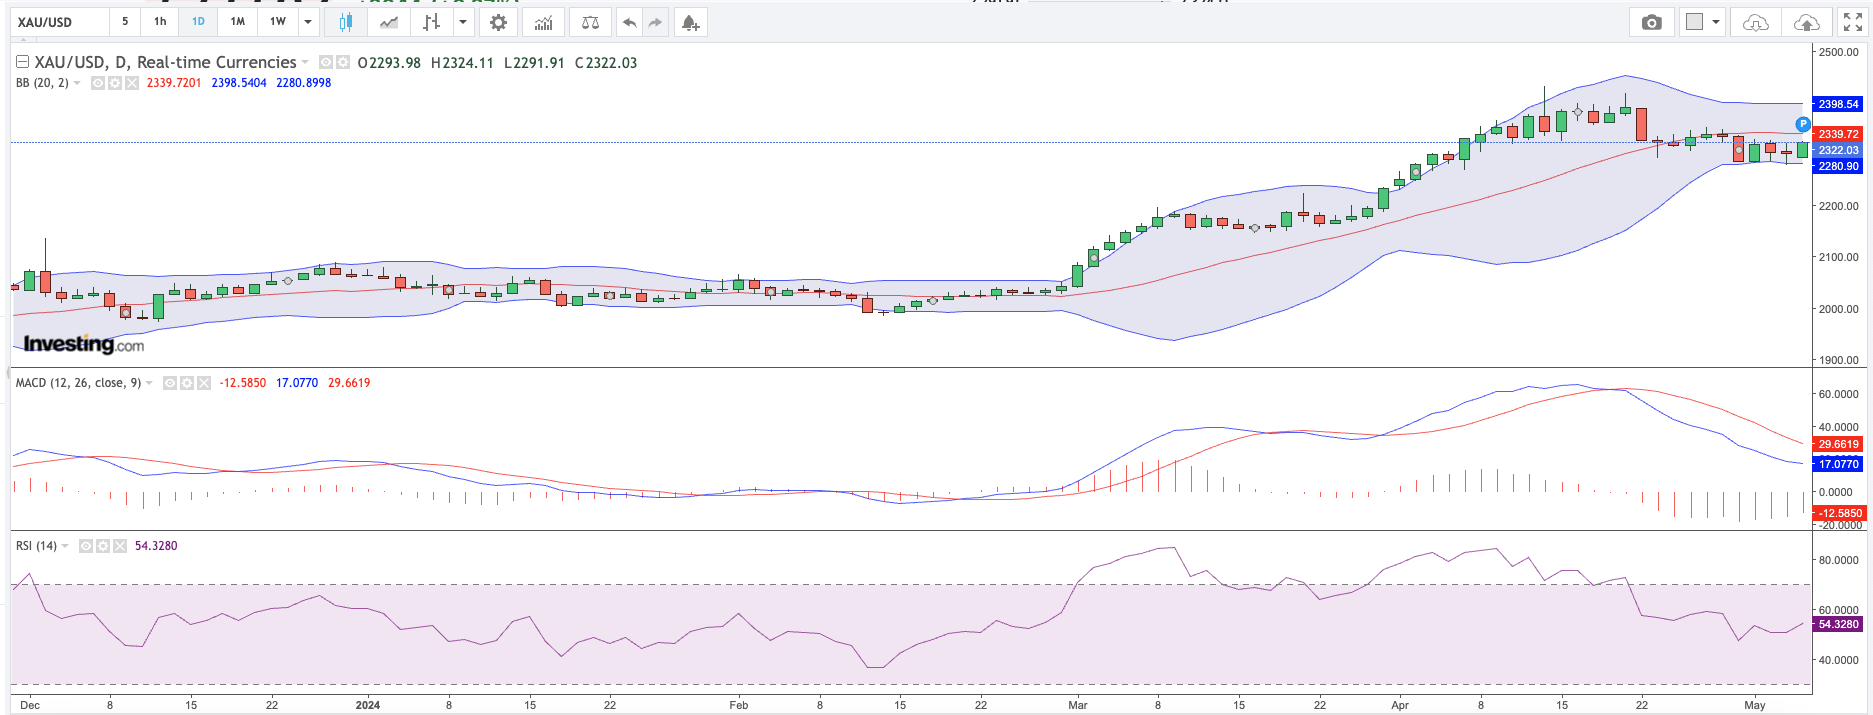The height and width of the screenshot is (715, 1873).
Task: Click the 54.3280 RSI axis label
Action: (x=1838, y=624)
